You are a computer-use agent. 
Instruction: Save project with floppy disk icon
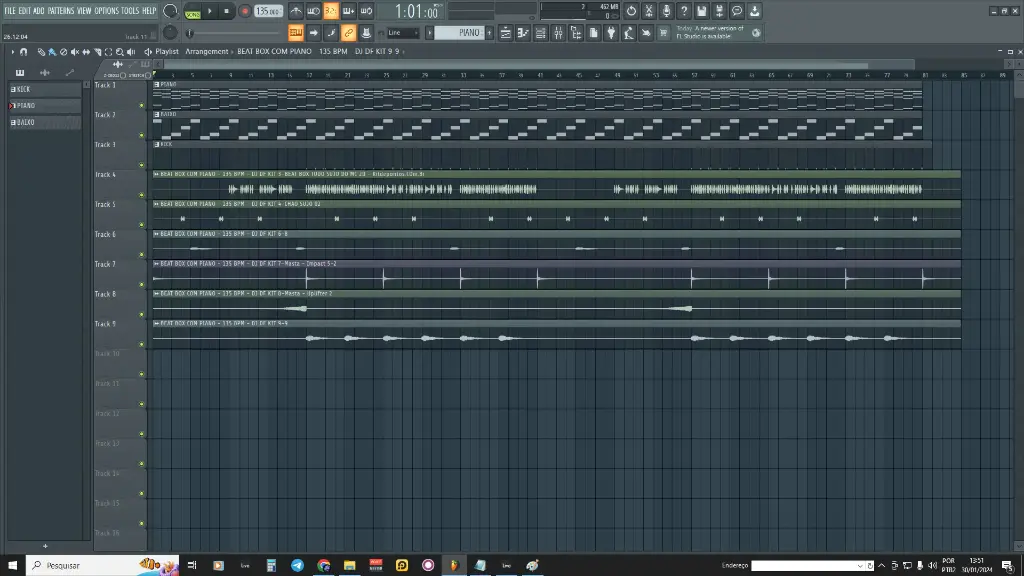click(701, 11)
